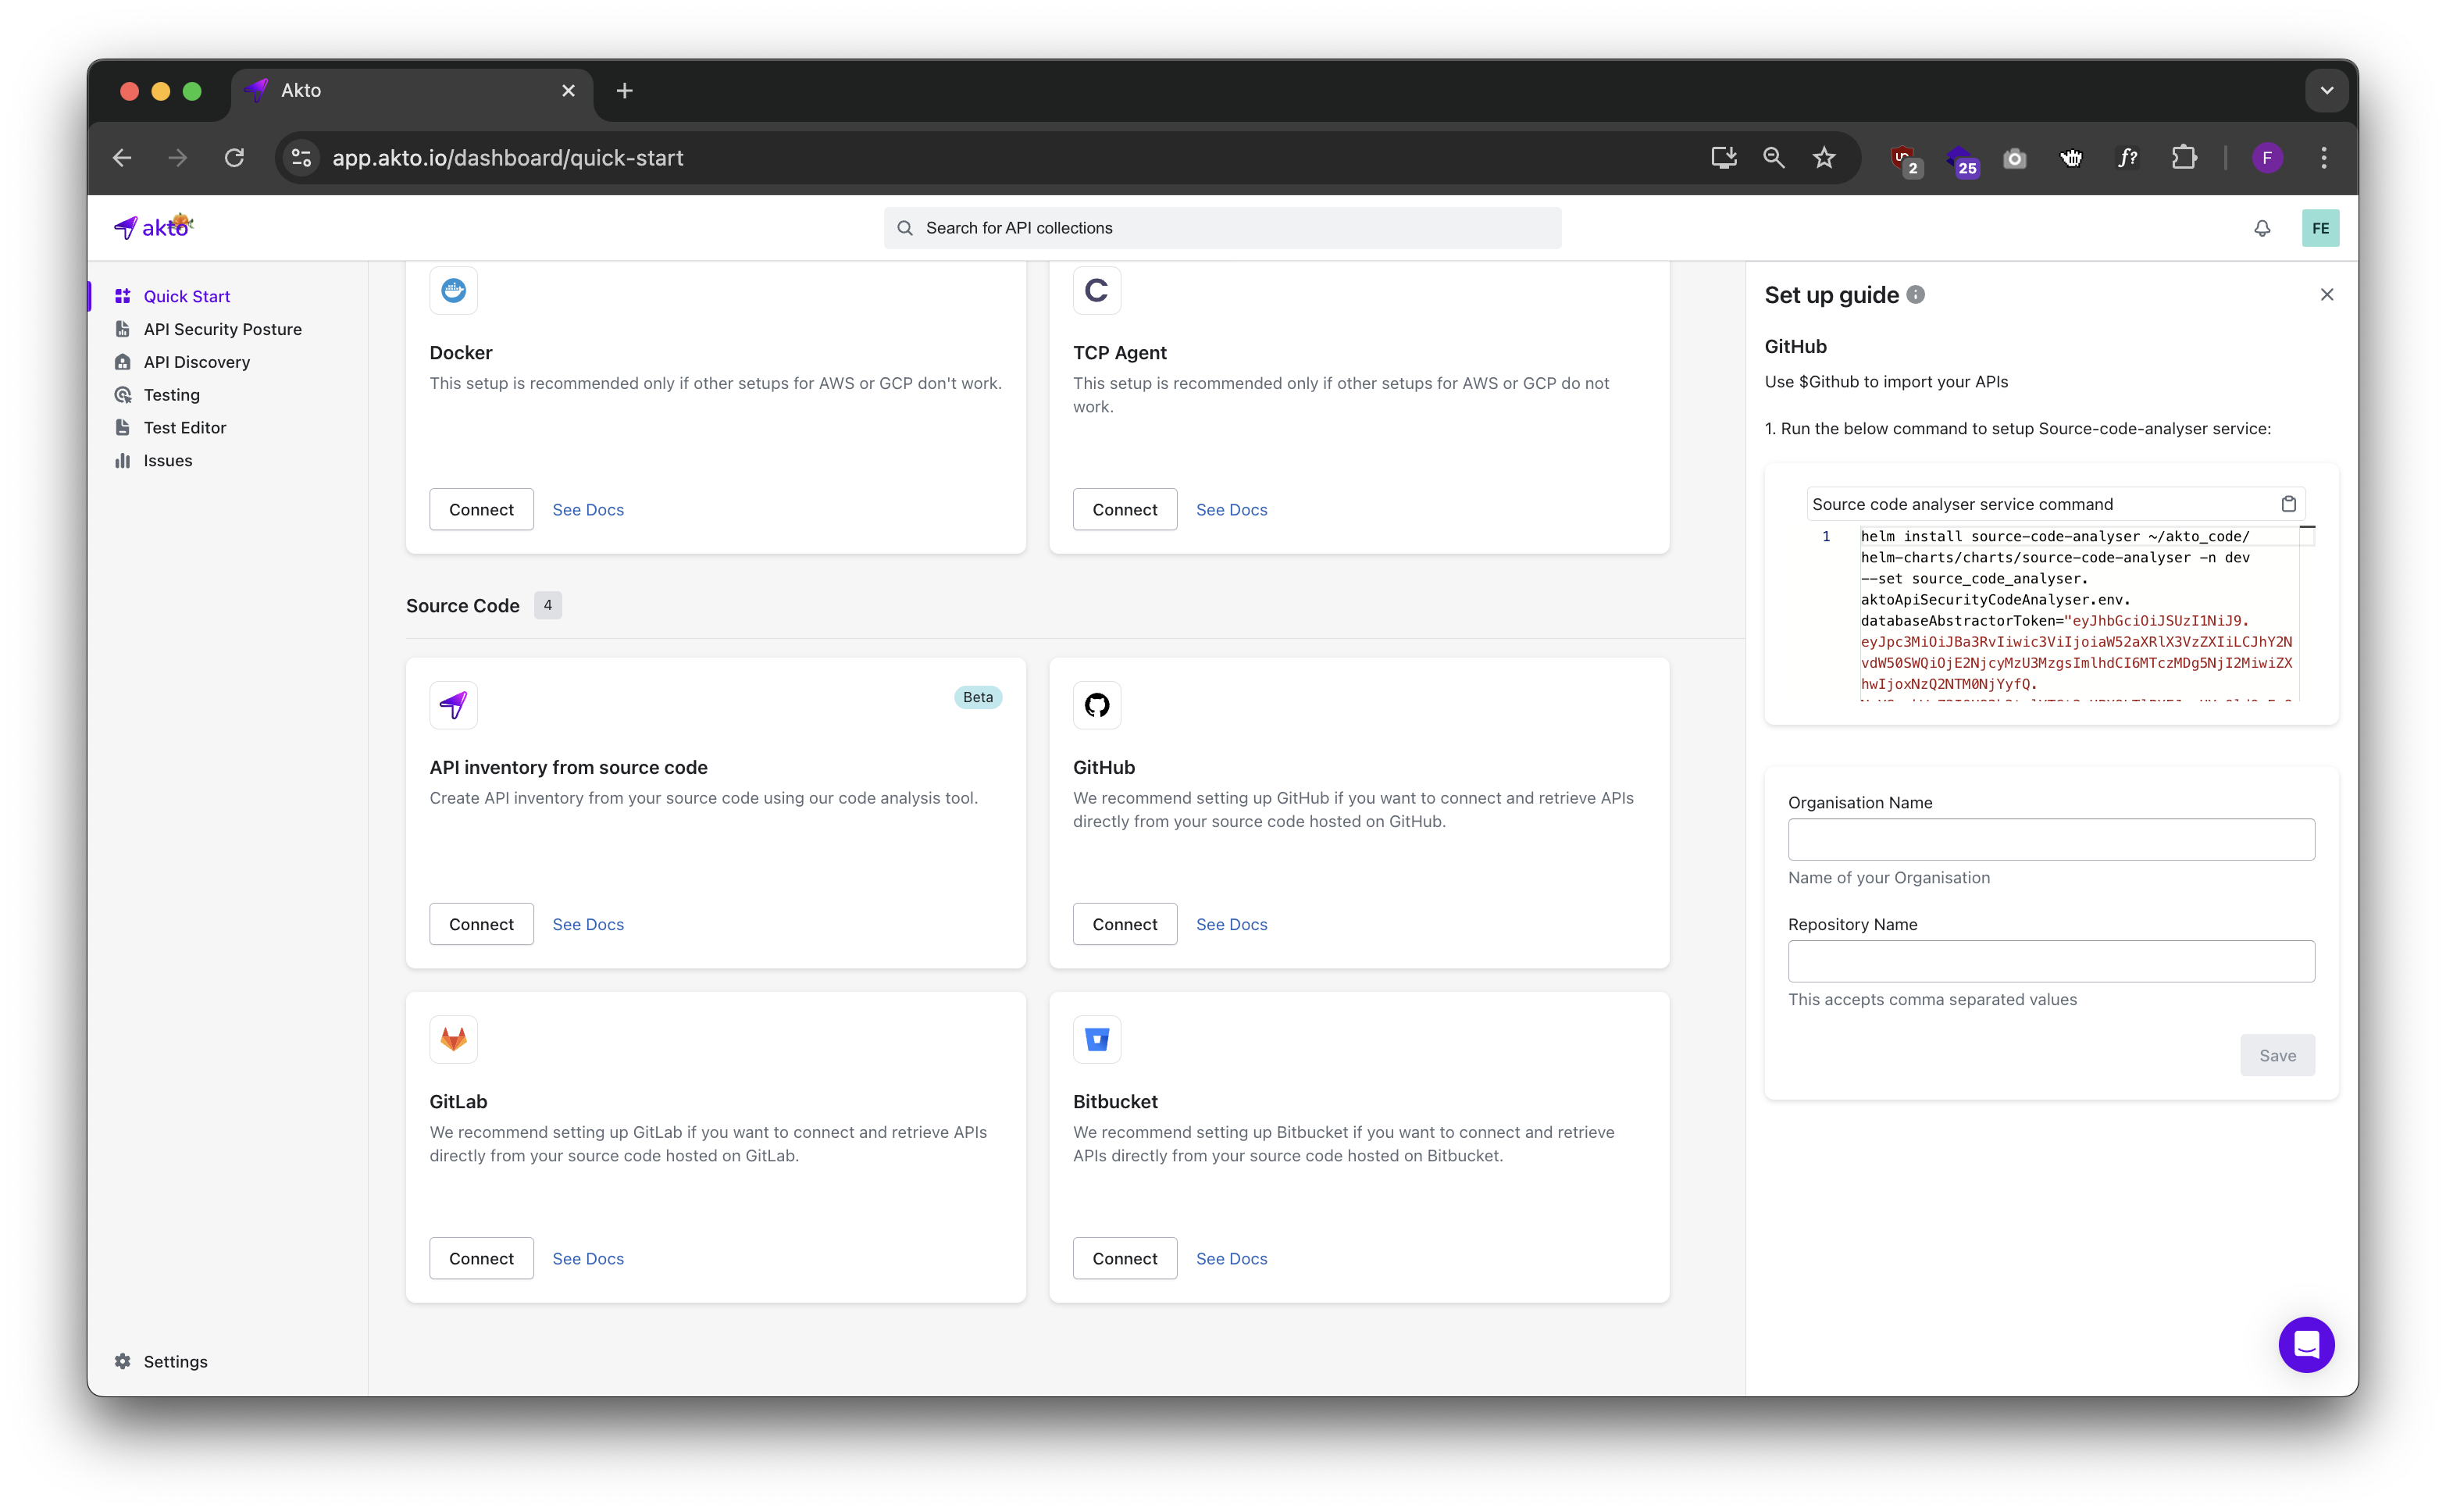Open the notifications bell

[x=2262, y=228]
